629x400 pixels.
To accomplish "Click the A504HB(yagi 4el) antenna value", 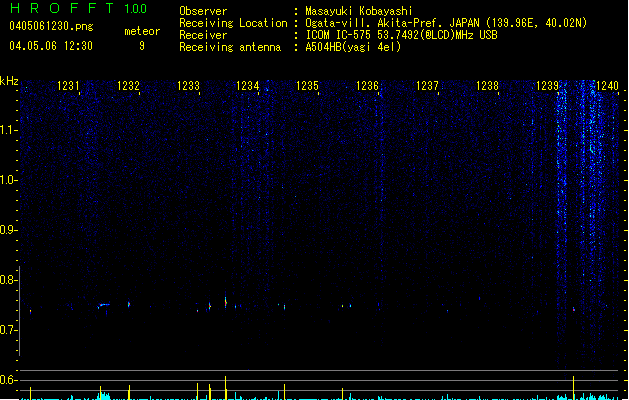I will pyautogui.click(x=353, y=47).
